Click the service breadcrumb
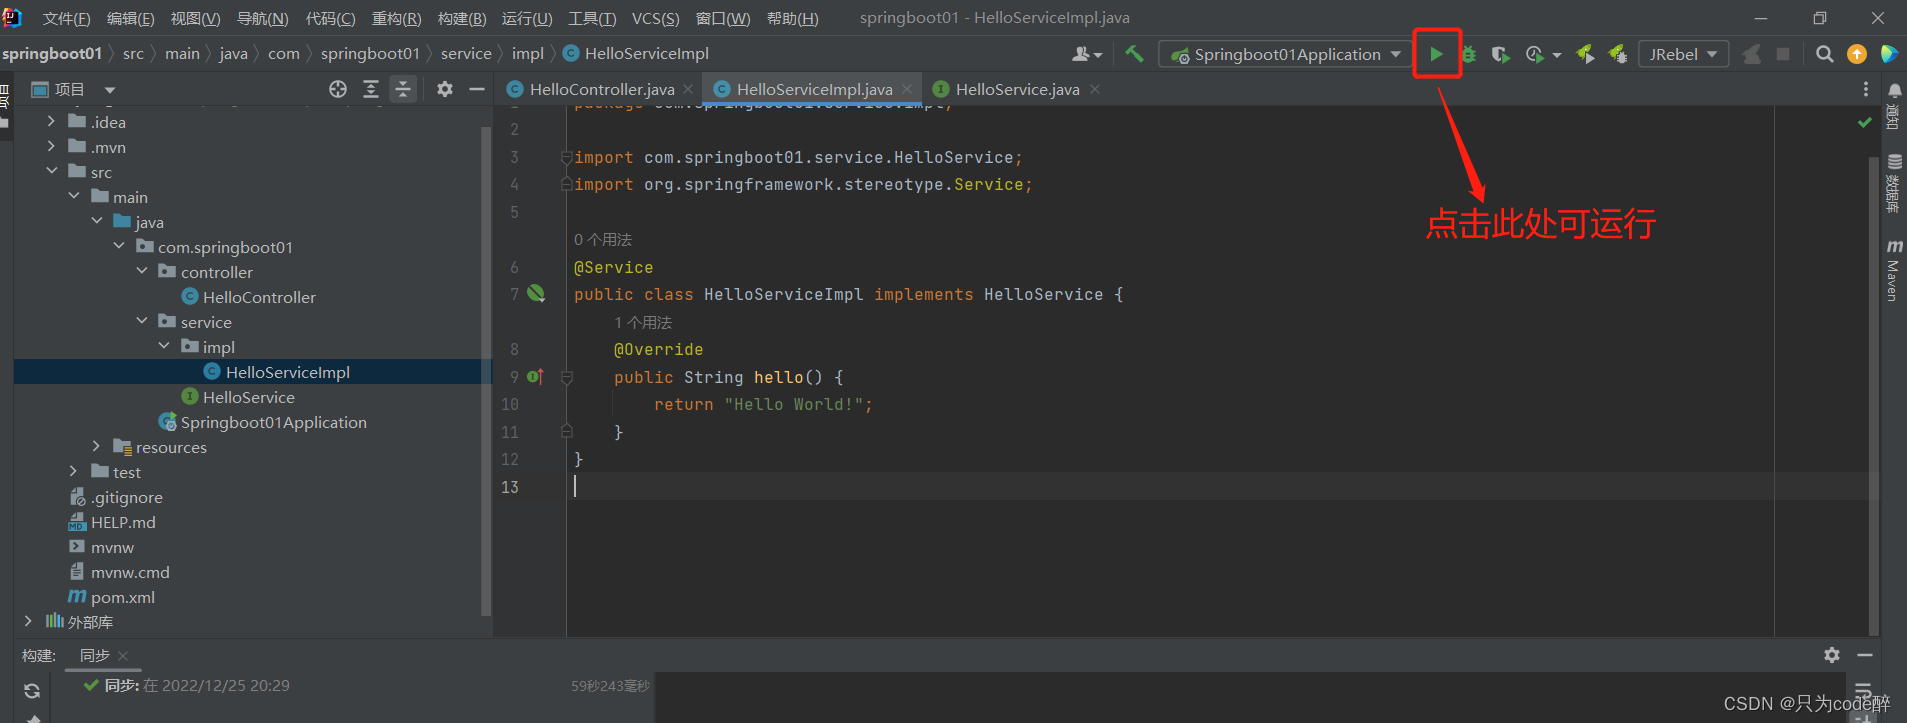The image size is (1907, 723). [x=466, y=54]
